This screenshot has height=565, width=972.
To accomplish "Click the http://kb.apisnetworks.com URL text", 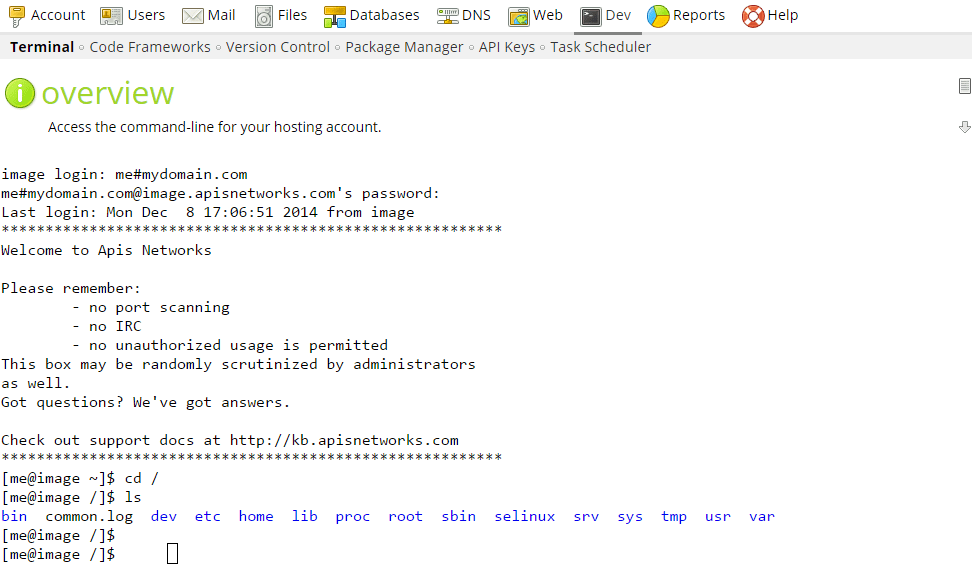I will tap(344, 440).
